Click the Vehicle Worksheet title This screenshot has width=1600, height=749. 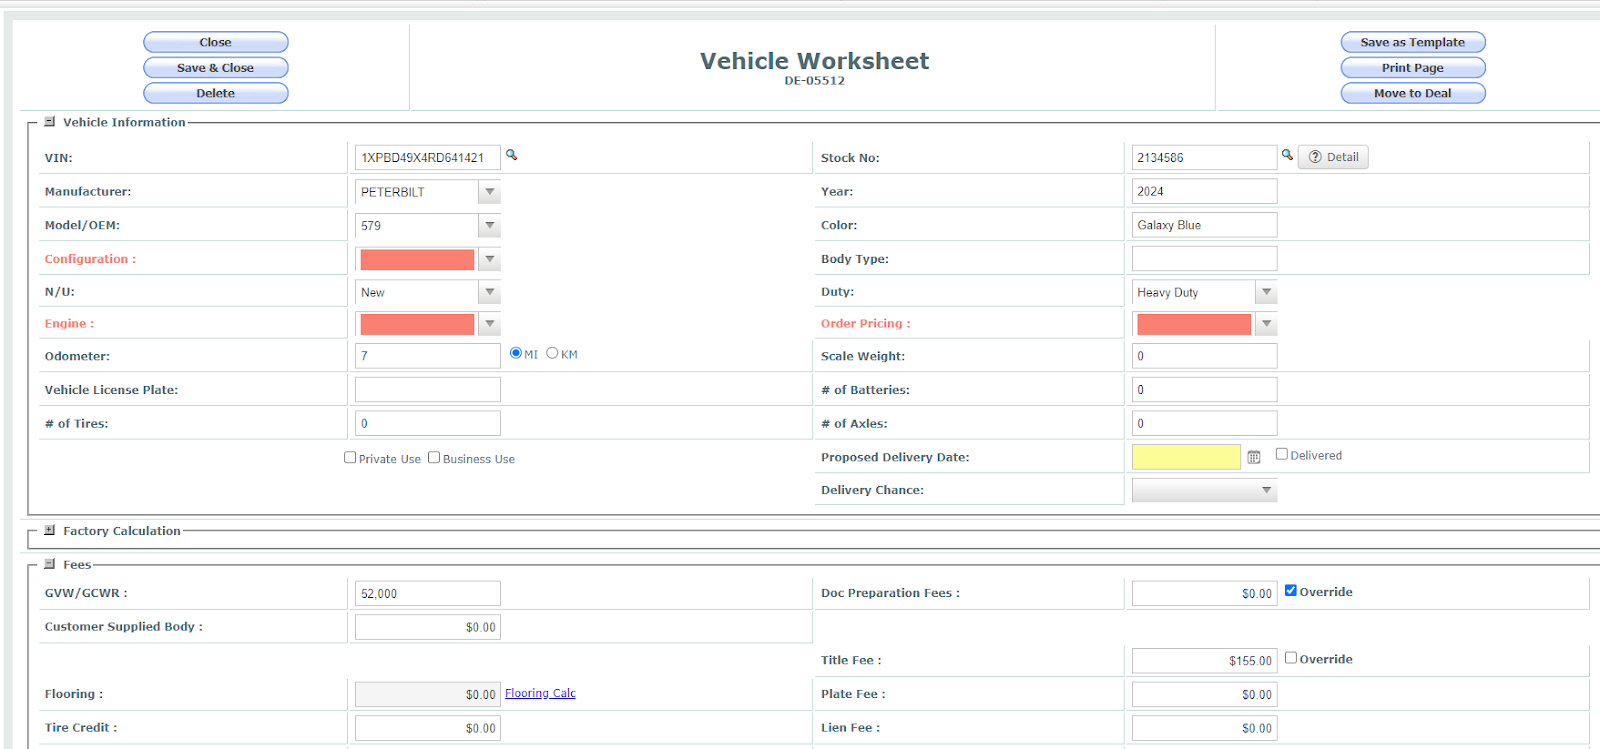click(x=814, y=61)
